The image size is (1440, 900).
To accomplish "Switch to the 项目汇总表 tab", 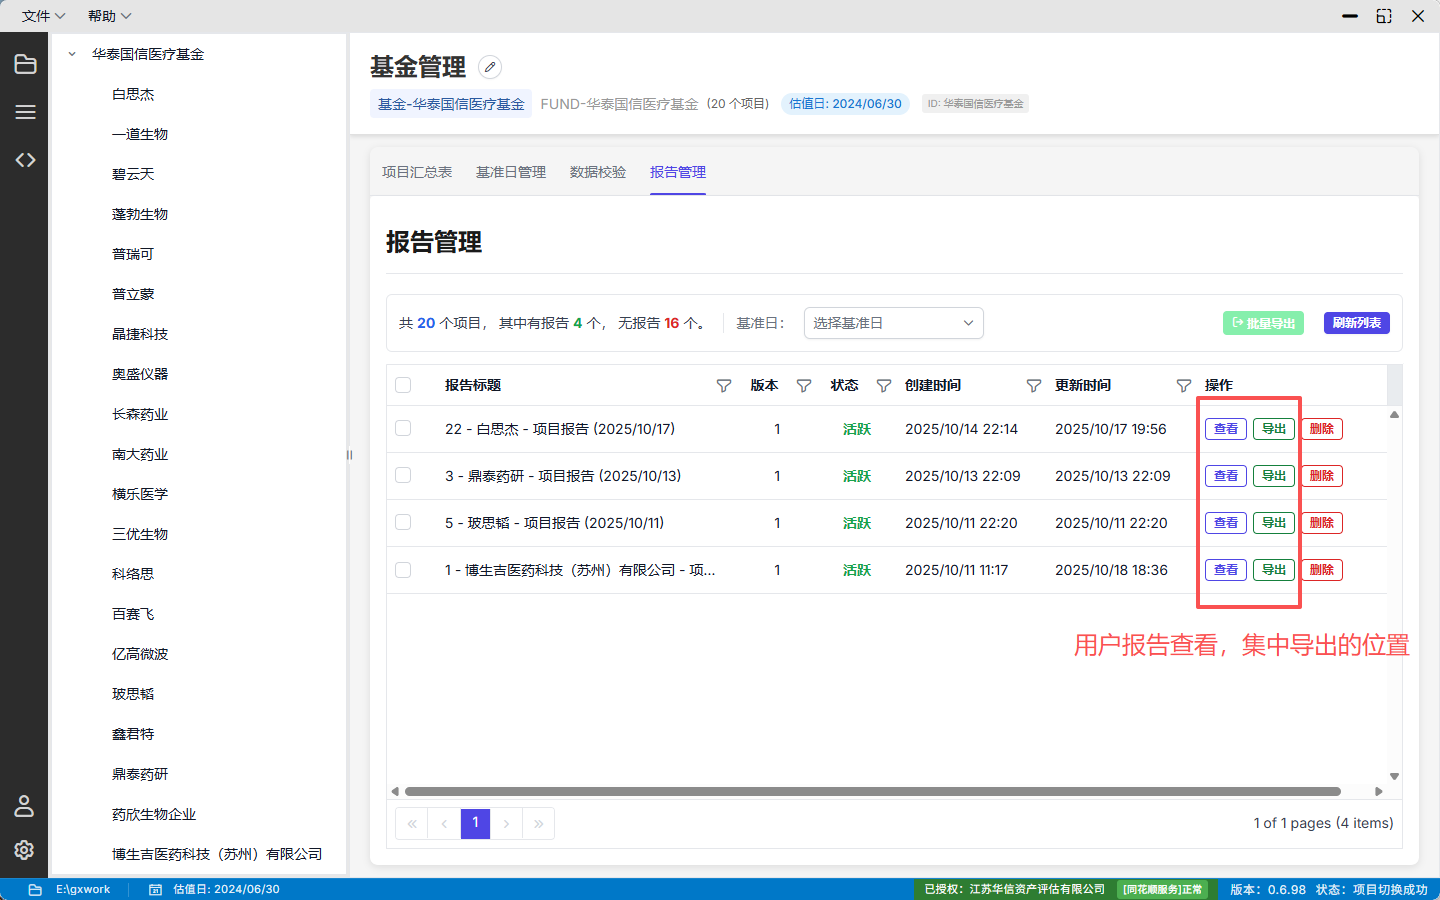I will [x=417, y=172].
